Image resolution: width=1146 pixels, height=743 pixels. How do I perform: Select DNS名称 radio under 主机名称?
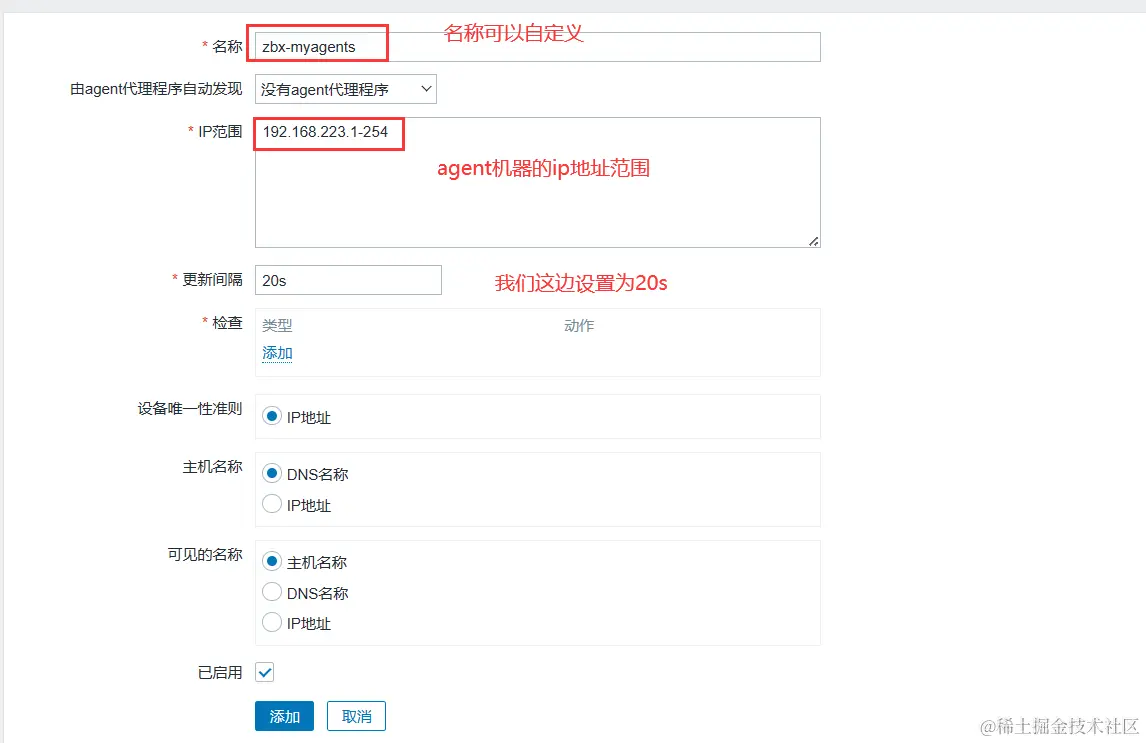(272, 473)
